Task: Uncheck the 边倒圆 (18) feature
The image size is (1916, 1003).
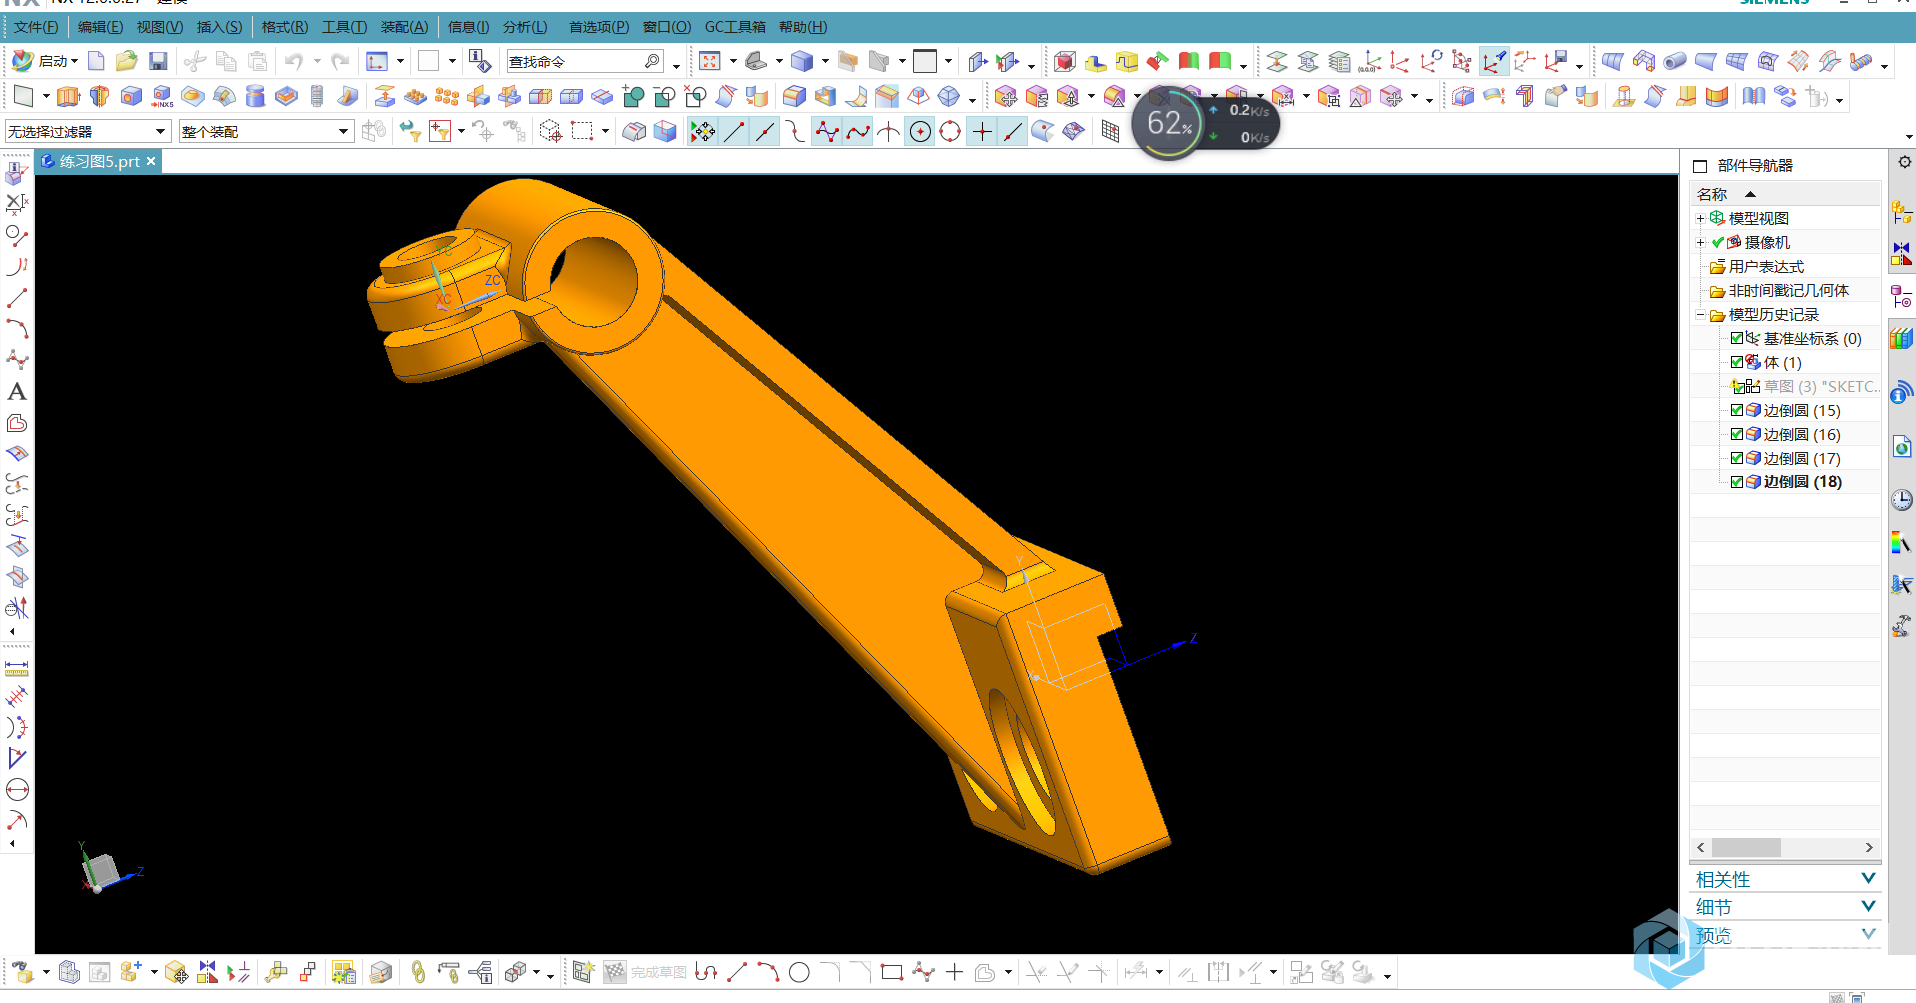Action: pos(1737,482)
